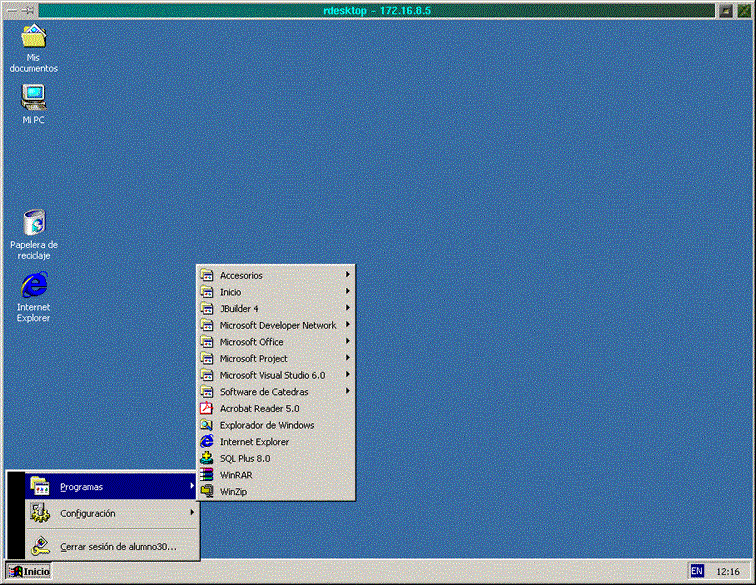
Task: Click the Cerrar sesión key icon
Action: pyautogui.click(x=40, y=546)
